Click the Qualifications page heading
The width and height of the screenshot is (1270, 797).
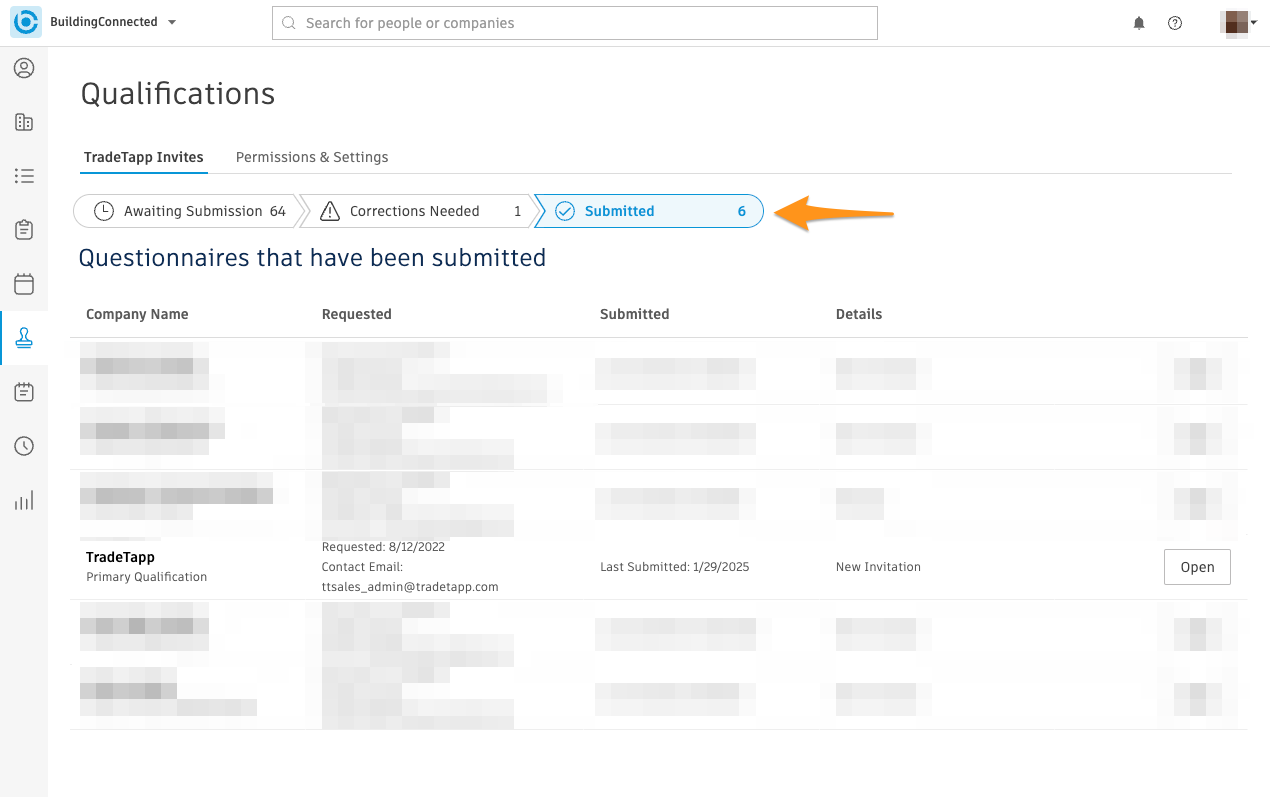click(178, 94)
